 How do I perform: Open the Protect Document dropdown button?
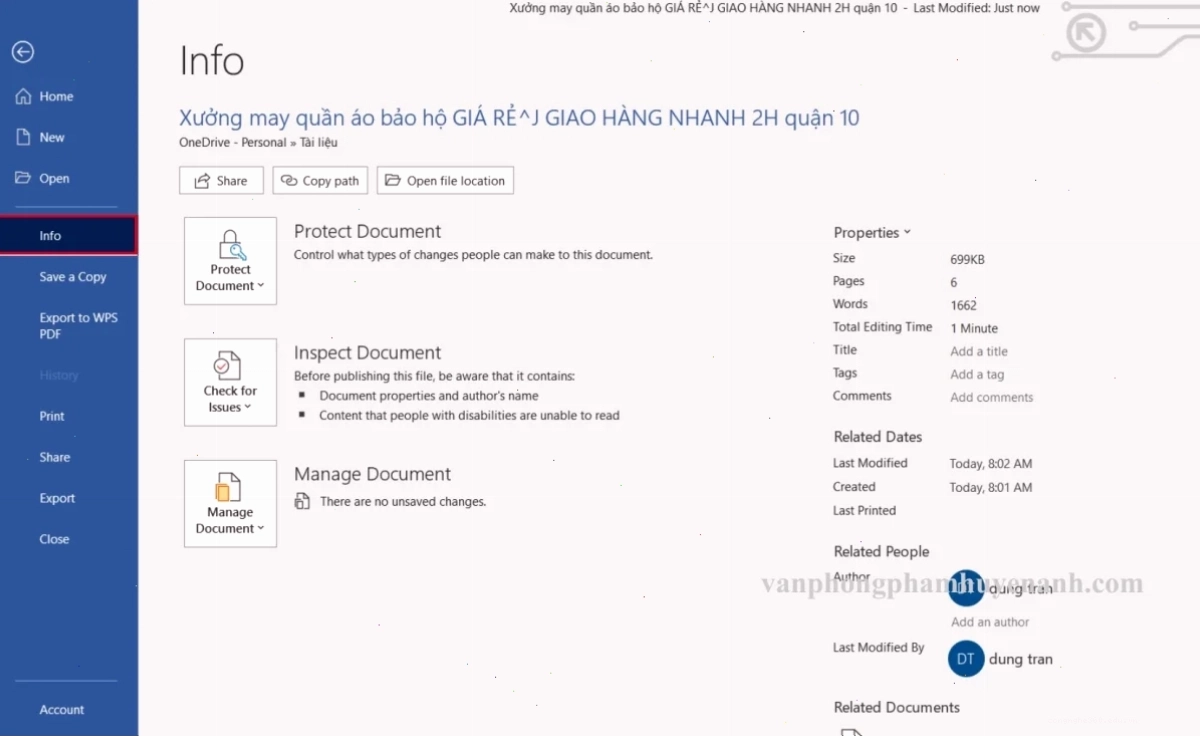[230, 260]
